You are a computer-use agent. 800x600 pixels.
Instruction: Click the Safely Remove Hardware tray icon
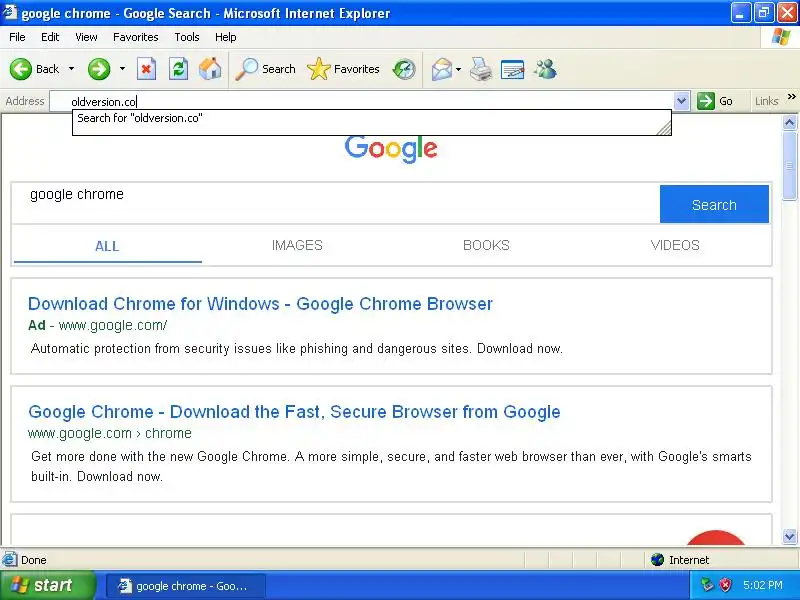tap(707, 585)
